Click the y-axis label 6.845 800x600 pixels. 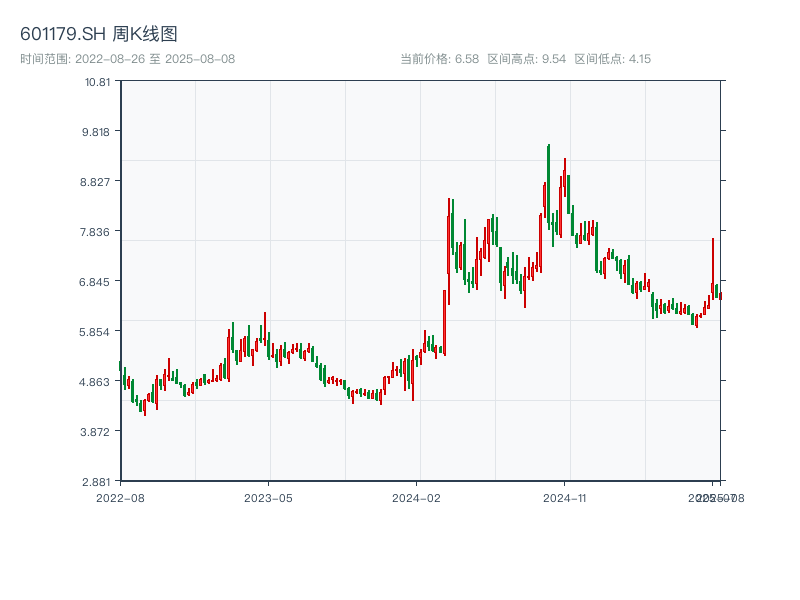[x=94, y=282]
